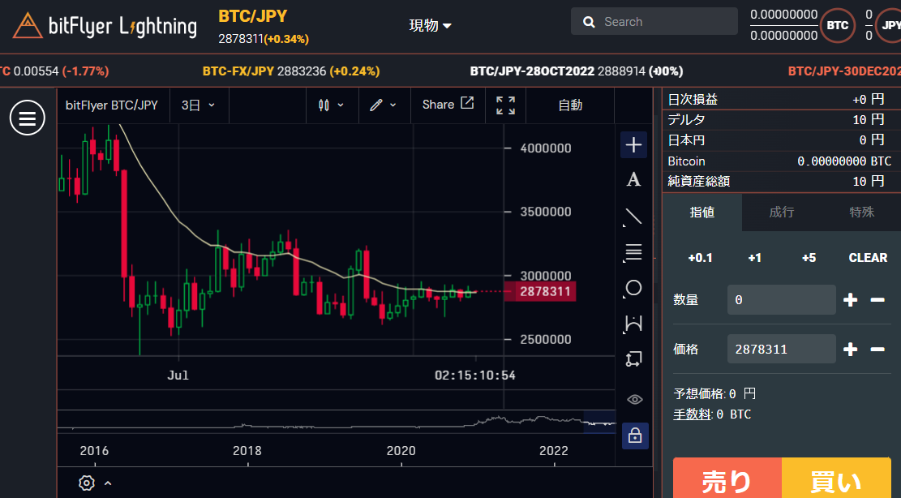Open the hamburger sidebar menu

pos(27,118)
